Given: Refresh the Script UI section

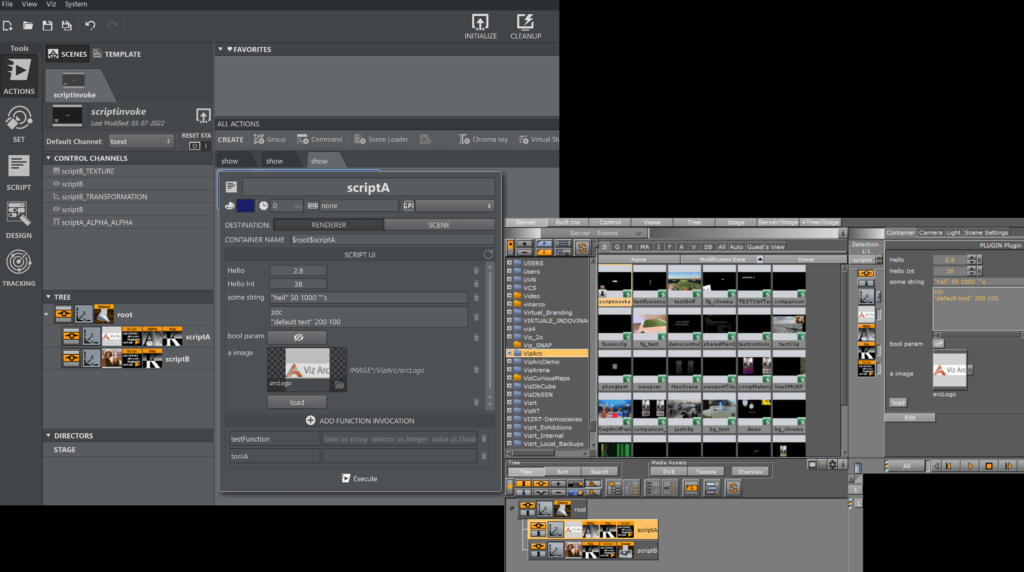Looking at the screenshot, I should pyautogui.click(x=488, y=254).
